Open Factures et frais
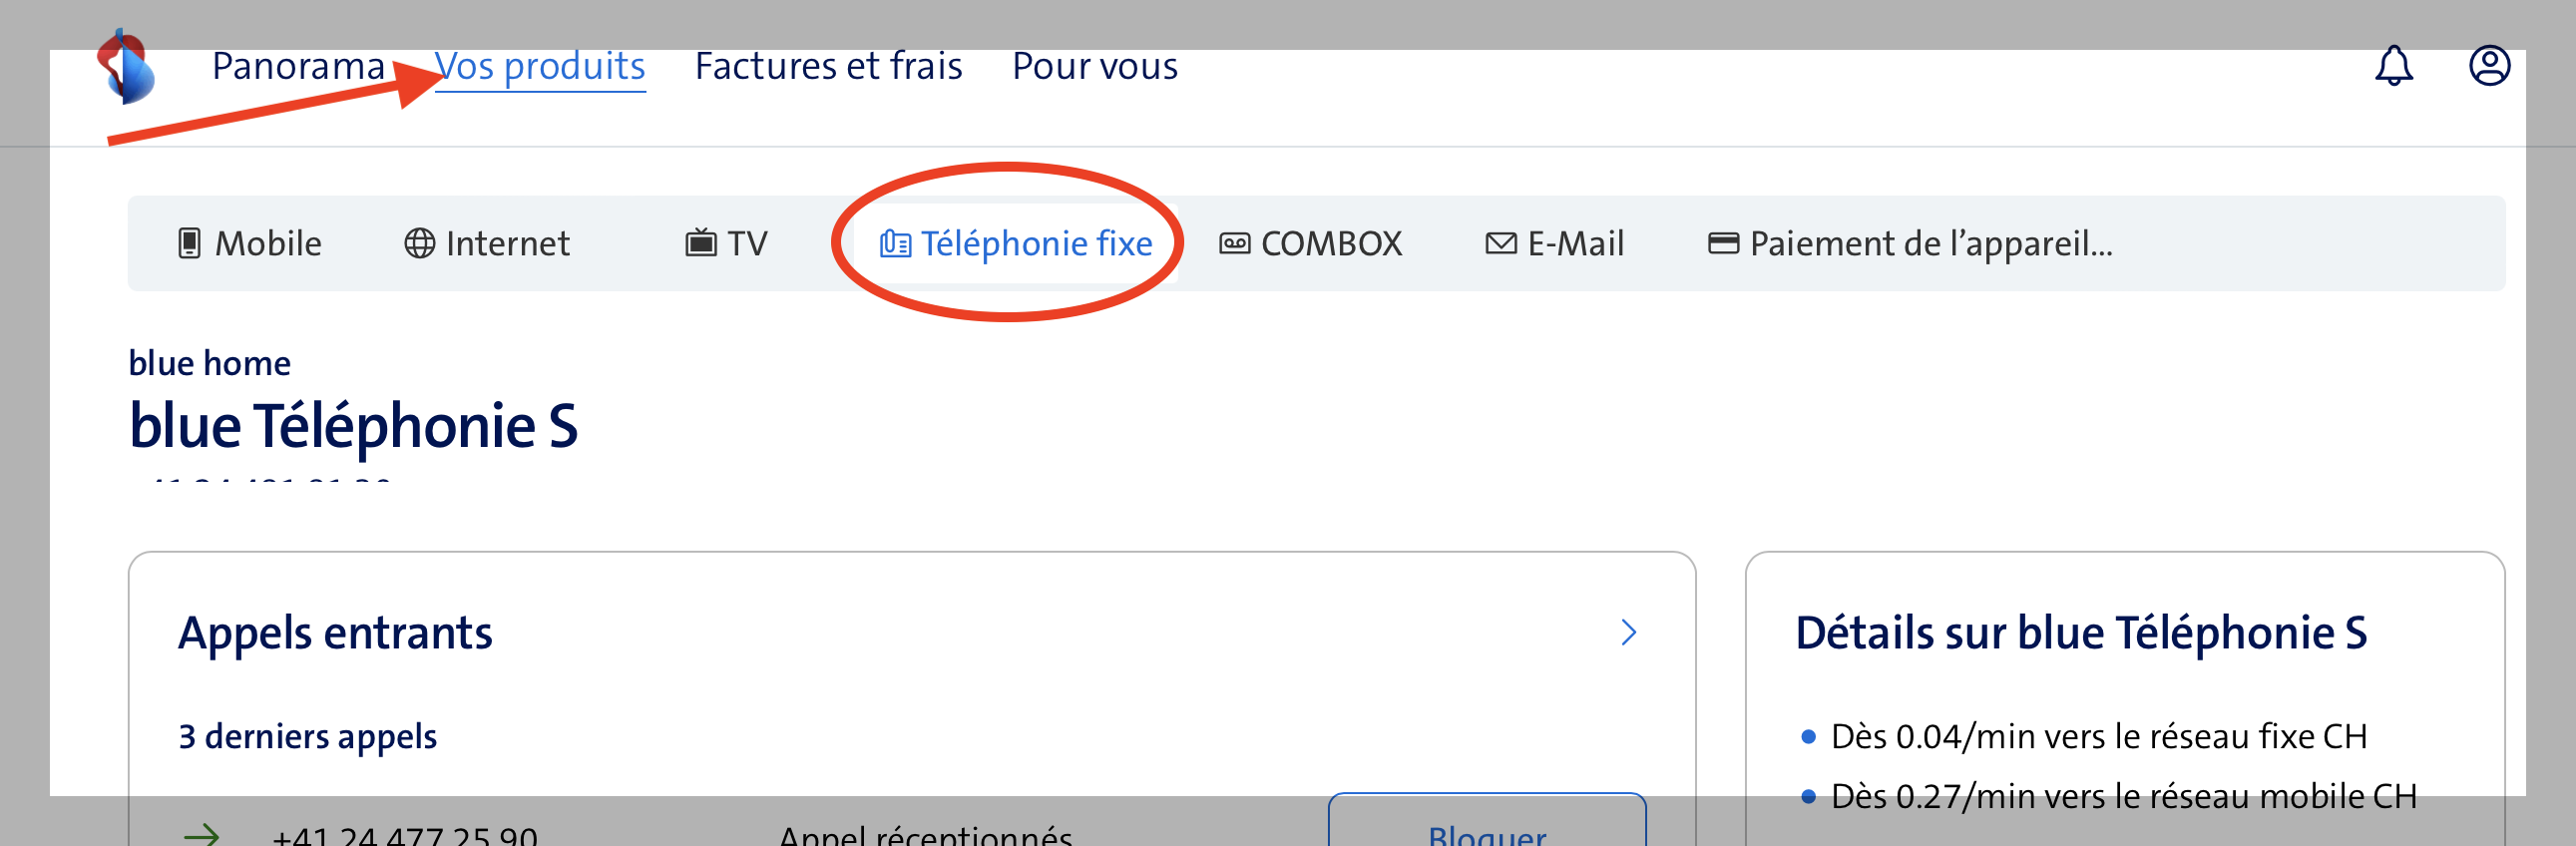The height and width of the screenshot is (846, 2576). pyautogui.click(x=828, y=66)
